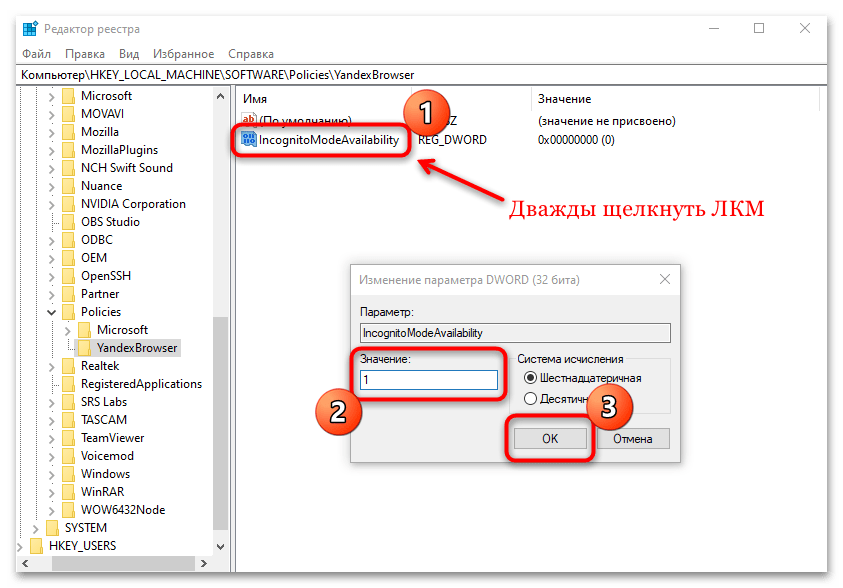
Task: Open the Правка menu
Action: pos(85,54)
